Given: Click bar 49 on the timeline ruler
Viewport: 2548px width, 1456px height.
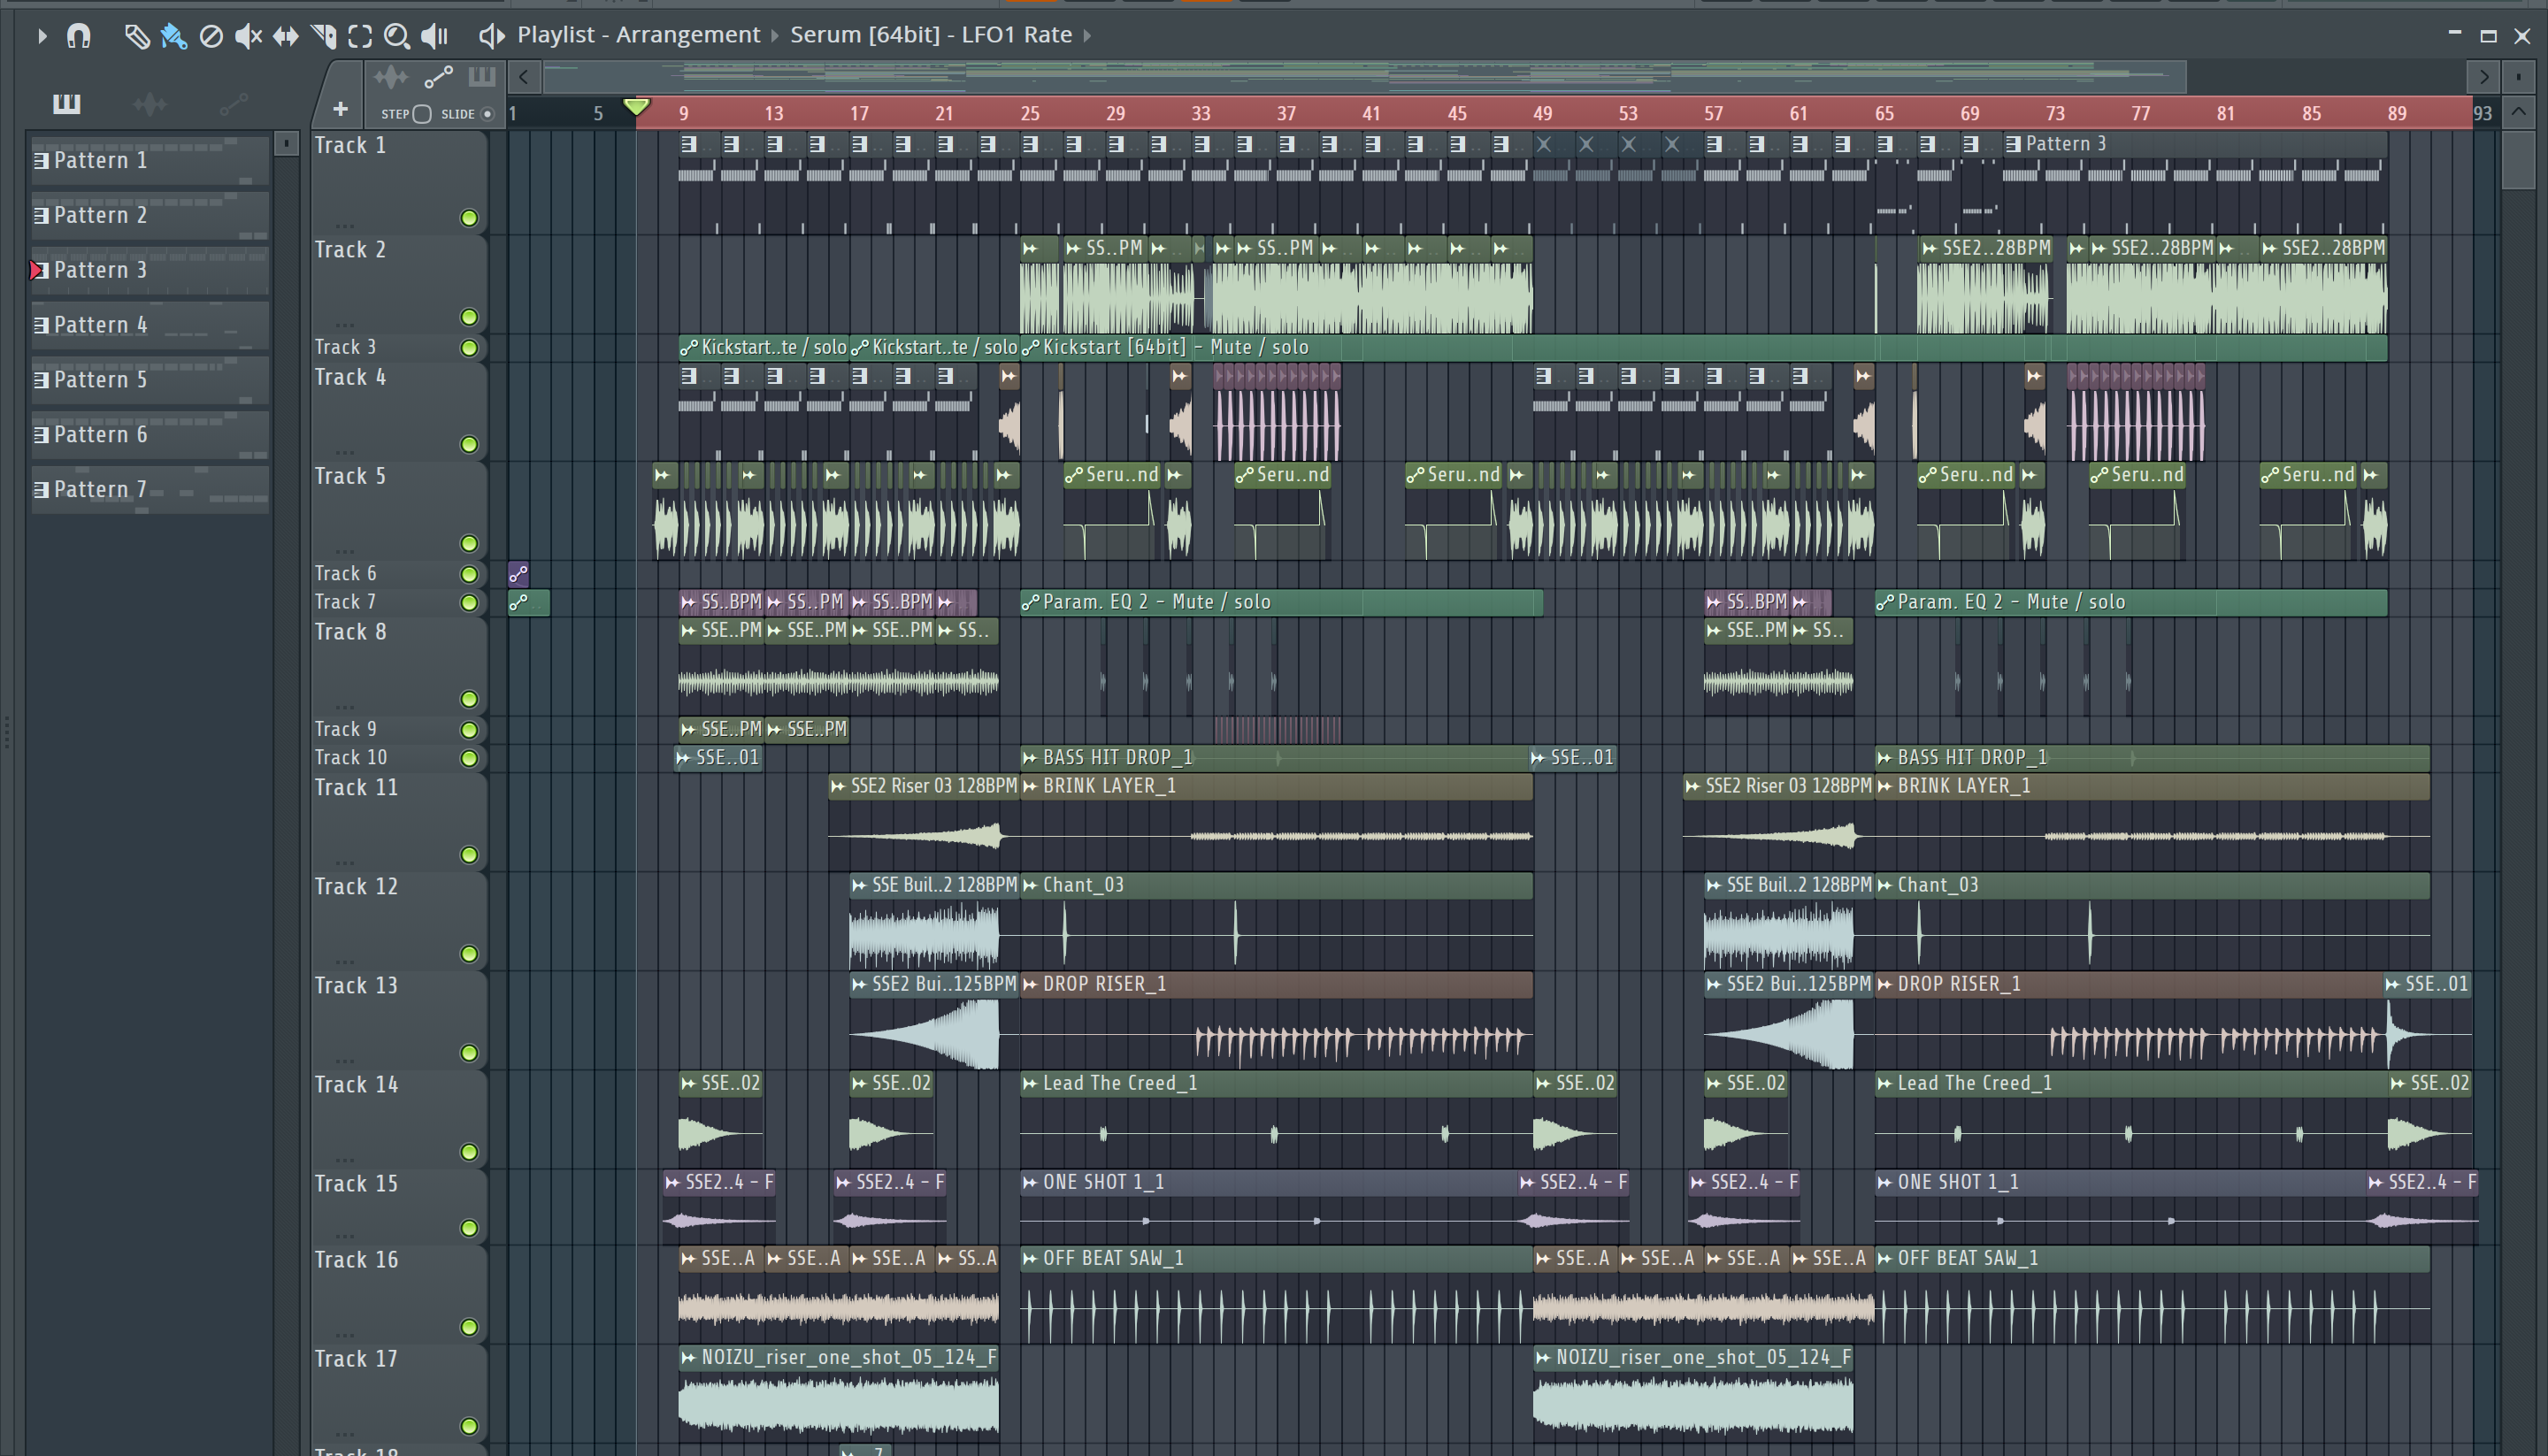Looking at the screenshot, I should [1543, 113].
